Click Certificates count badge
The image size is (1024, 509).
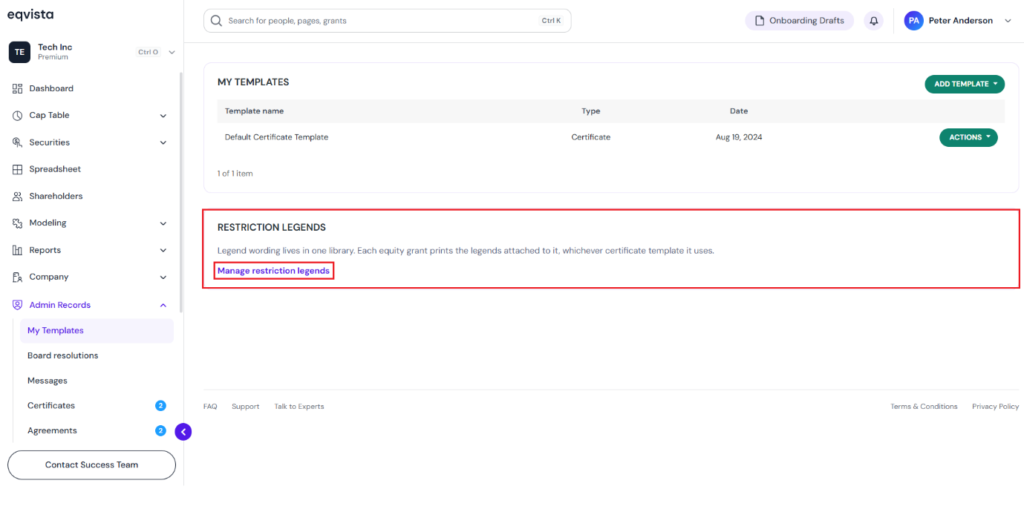point(161,406)
